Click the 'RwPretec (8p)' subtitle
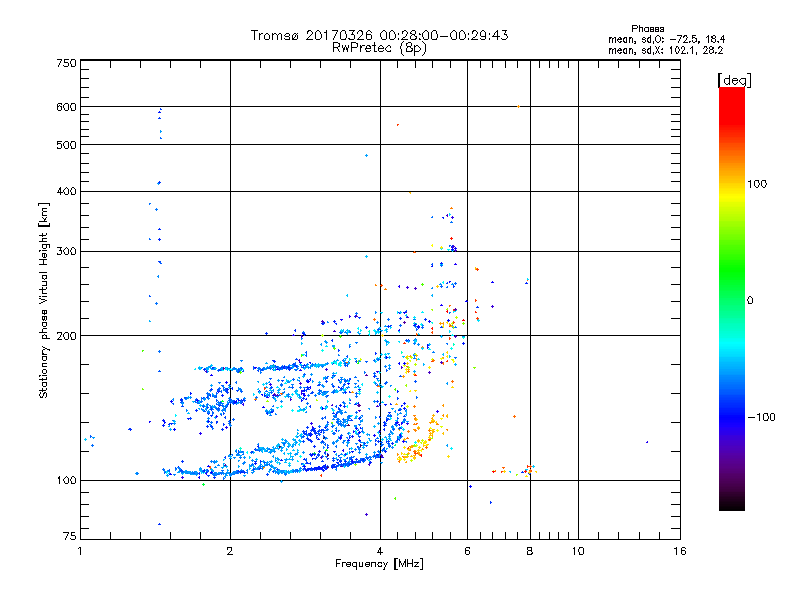This screenshot has width=800, height=600. pyautogui.click(x=379, y=48)
